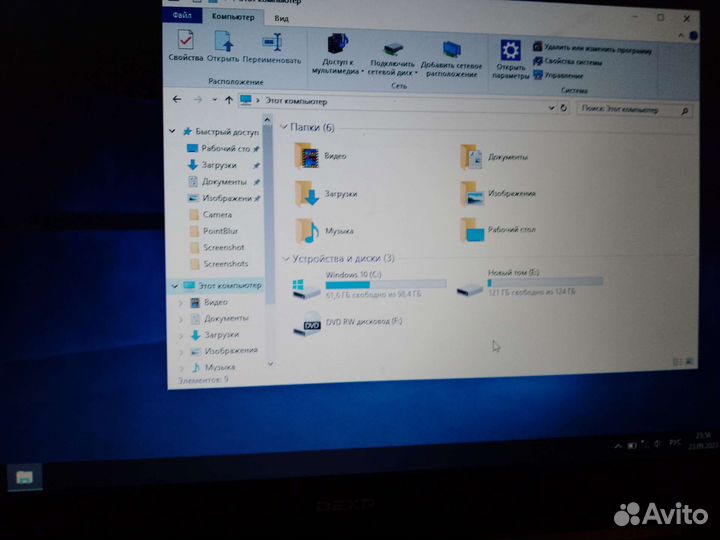This screenshot has width=720, height=540.
Task: Click Свойства системы in ribbon
Action: (x=573, y=61)
